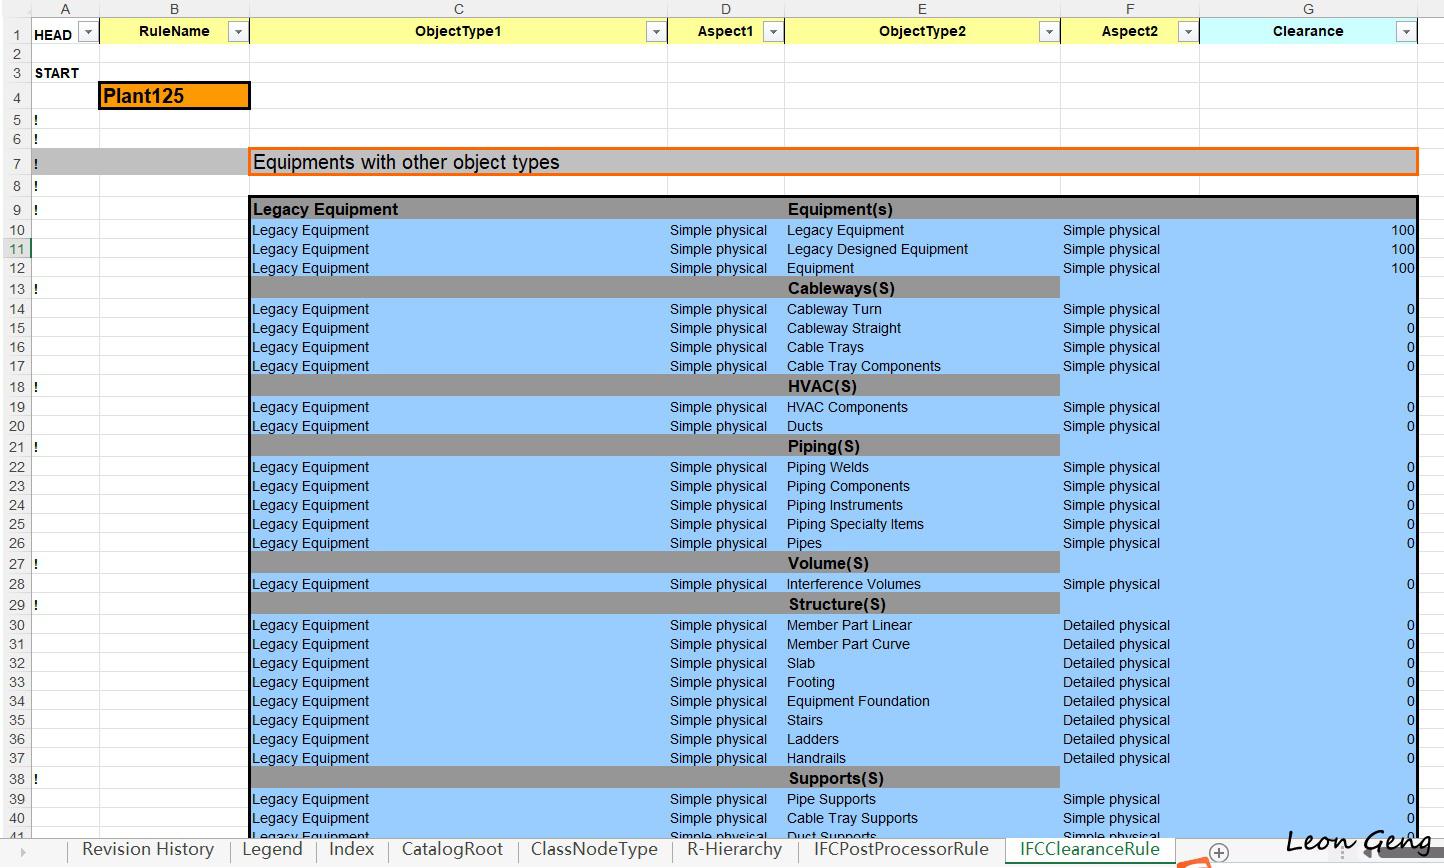
Task: Open the Aspect1 filter dropdown
Action: pos(773,33)
